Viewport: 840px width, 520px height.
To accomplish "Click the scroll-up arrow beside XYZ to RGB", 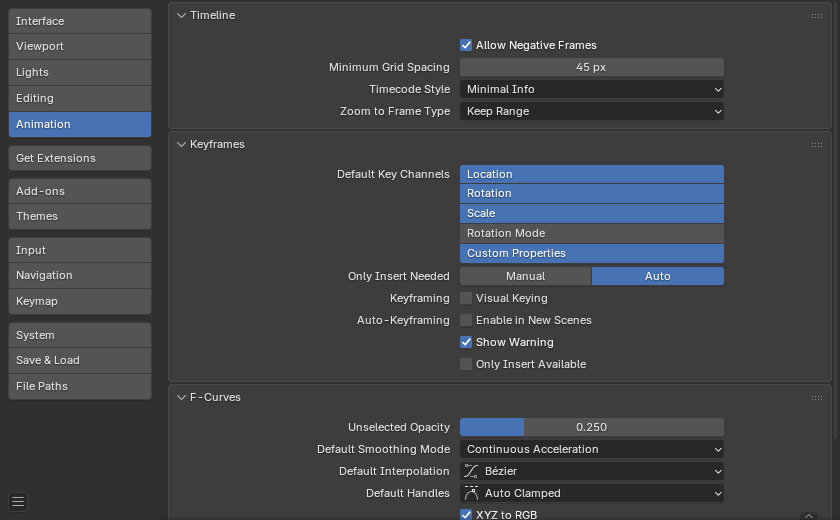I will pyautogui.click(x=809, y=516).
